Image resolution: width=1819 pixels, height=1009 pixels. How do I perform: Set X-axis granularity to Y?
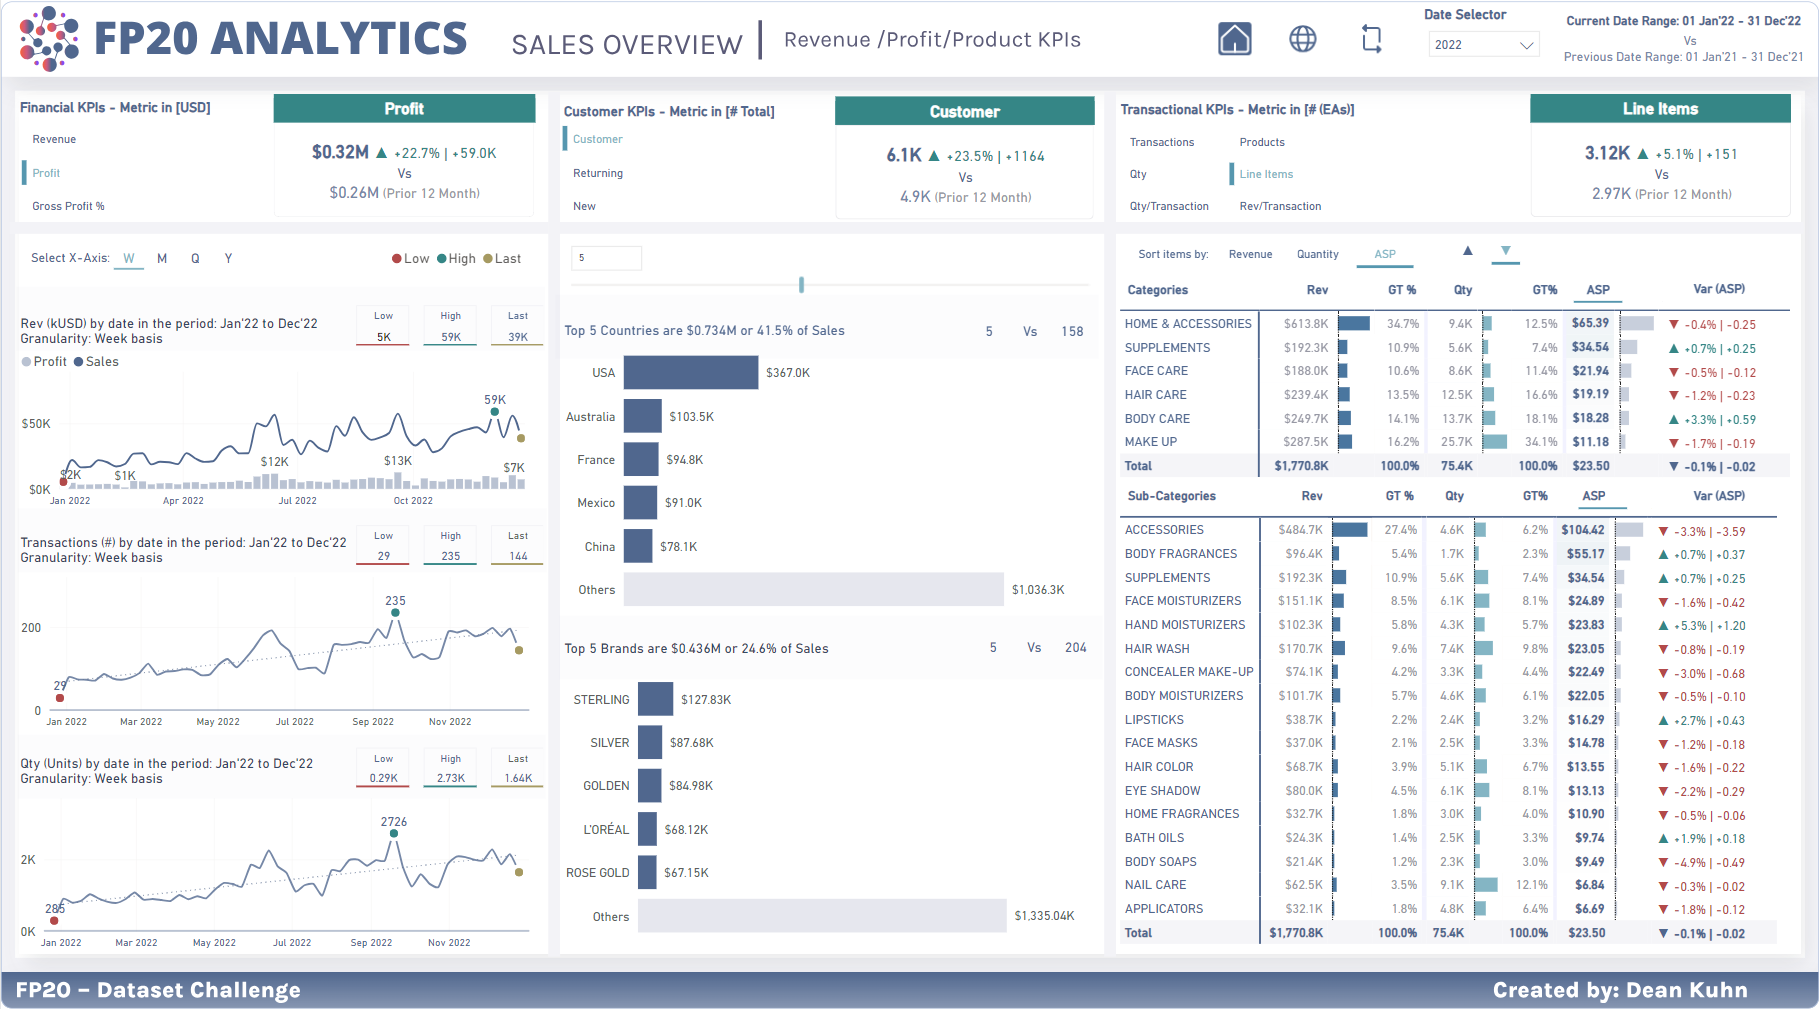tap(228, 259)
